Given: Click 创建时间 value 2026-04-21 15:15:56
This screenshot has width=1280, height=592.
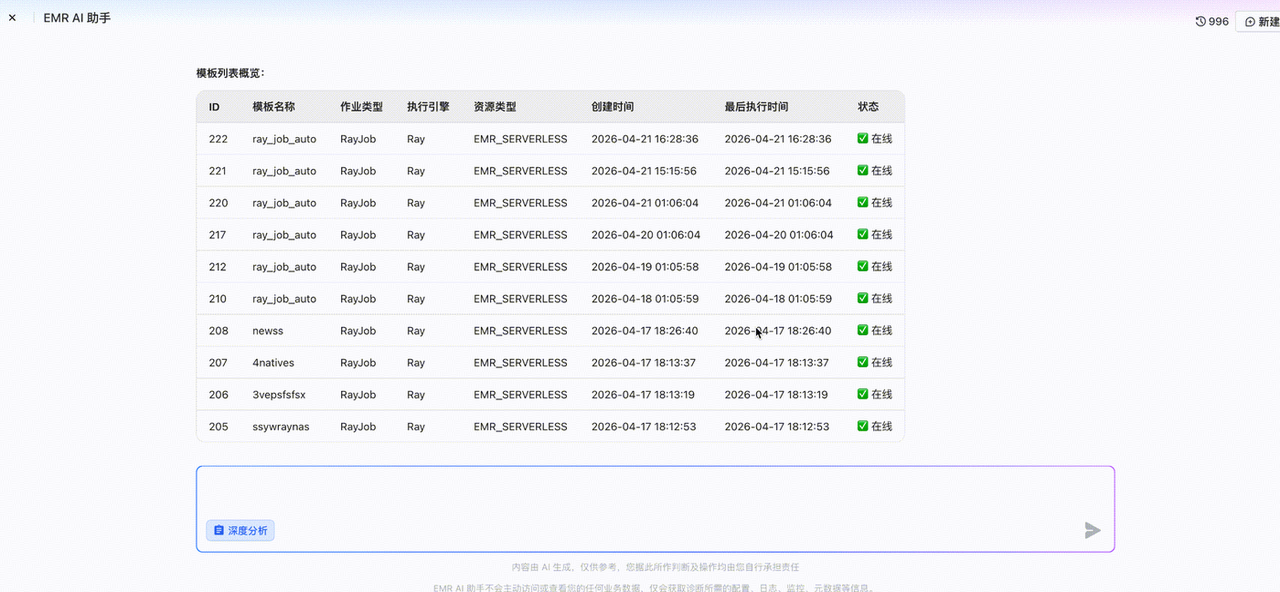Looking at the screenshot, I should coord(644,171).
